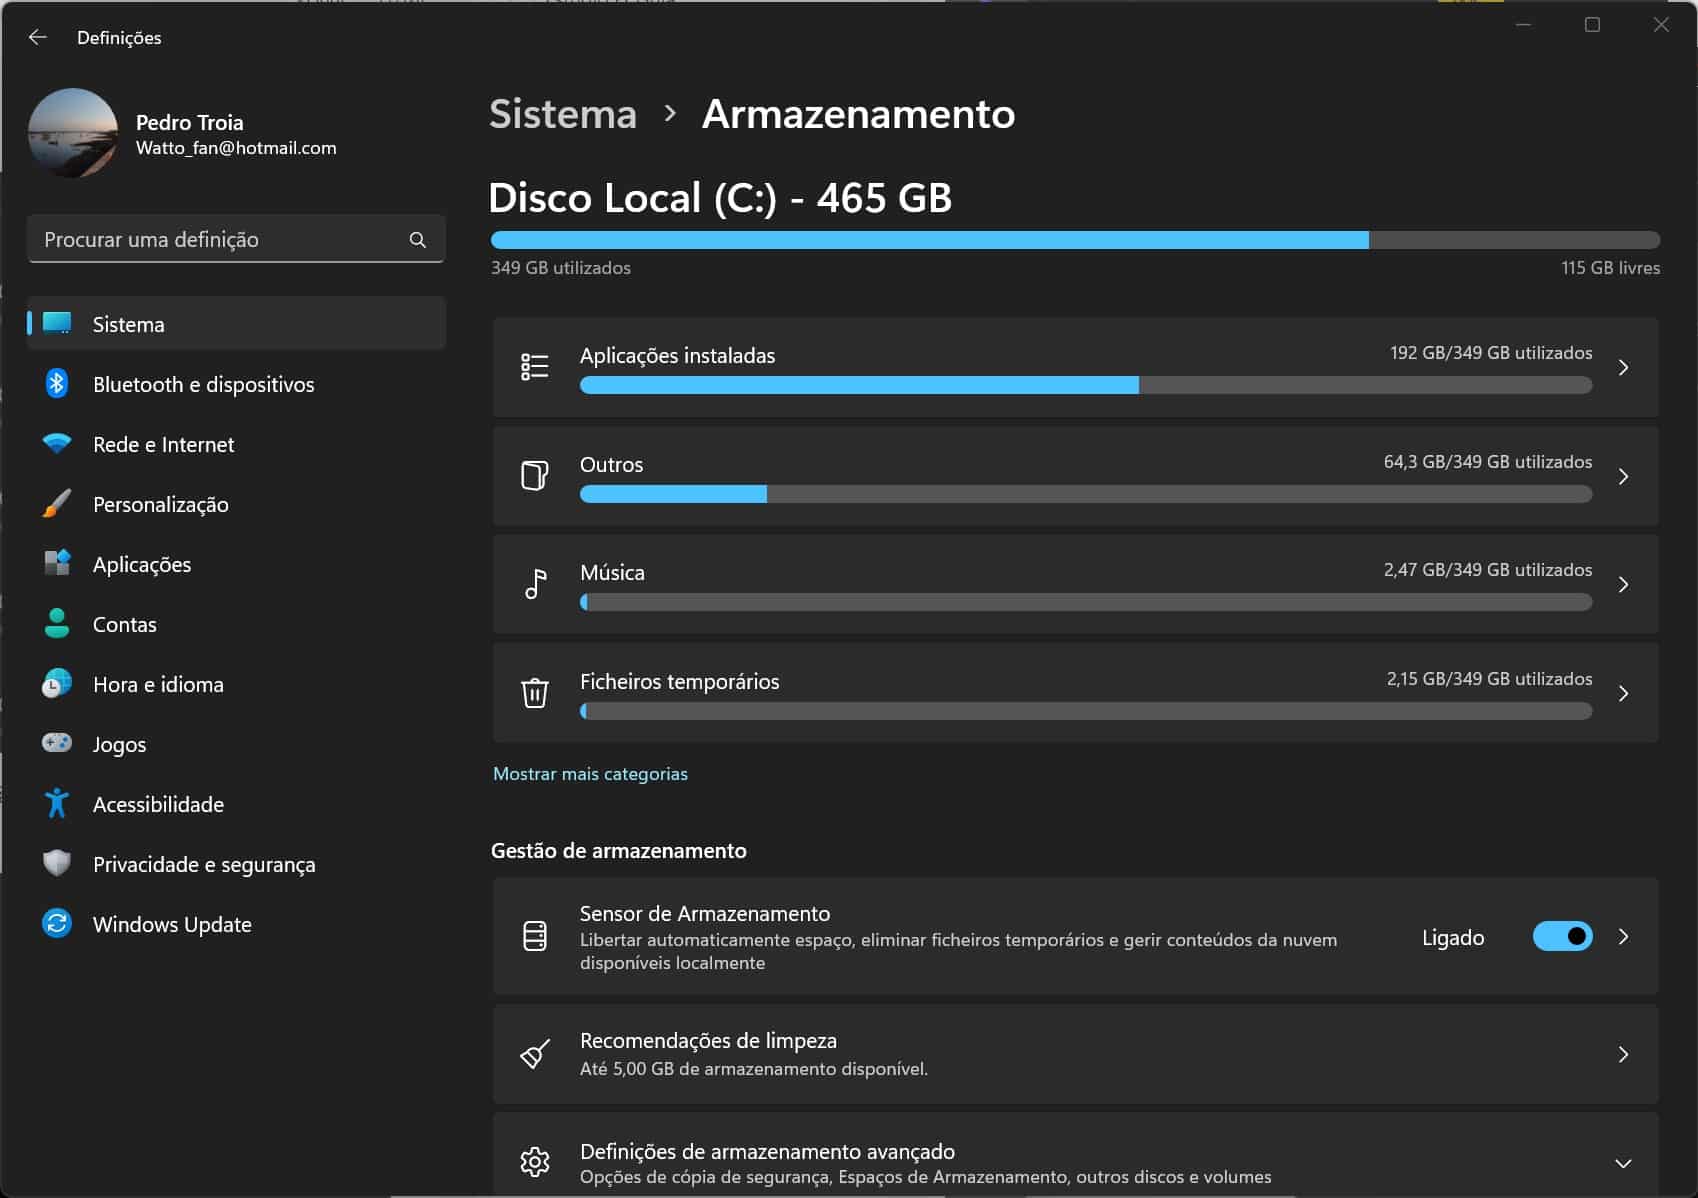
Task: Click the Privacidade e segurança shield icon
Action: (x=57, y=864)
